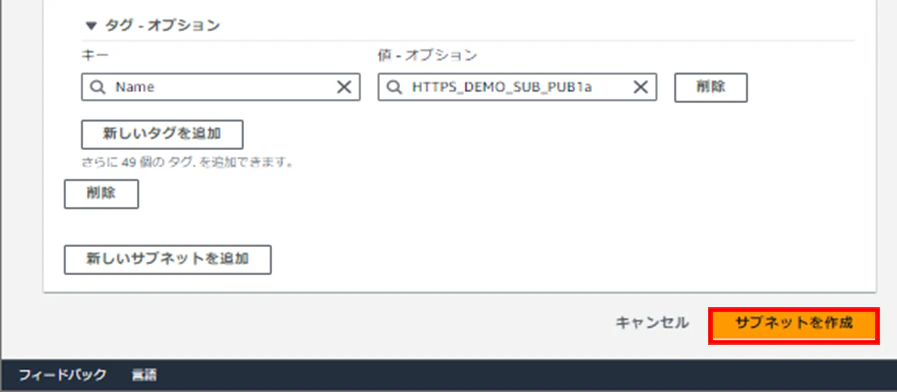Collapse the タグ - オプション section triangle
The height and width of the screenshot is (392, 897).
pyautogui.click(x=91, y=26)
